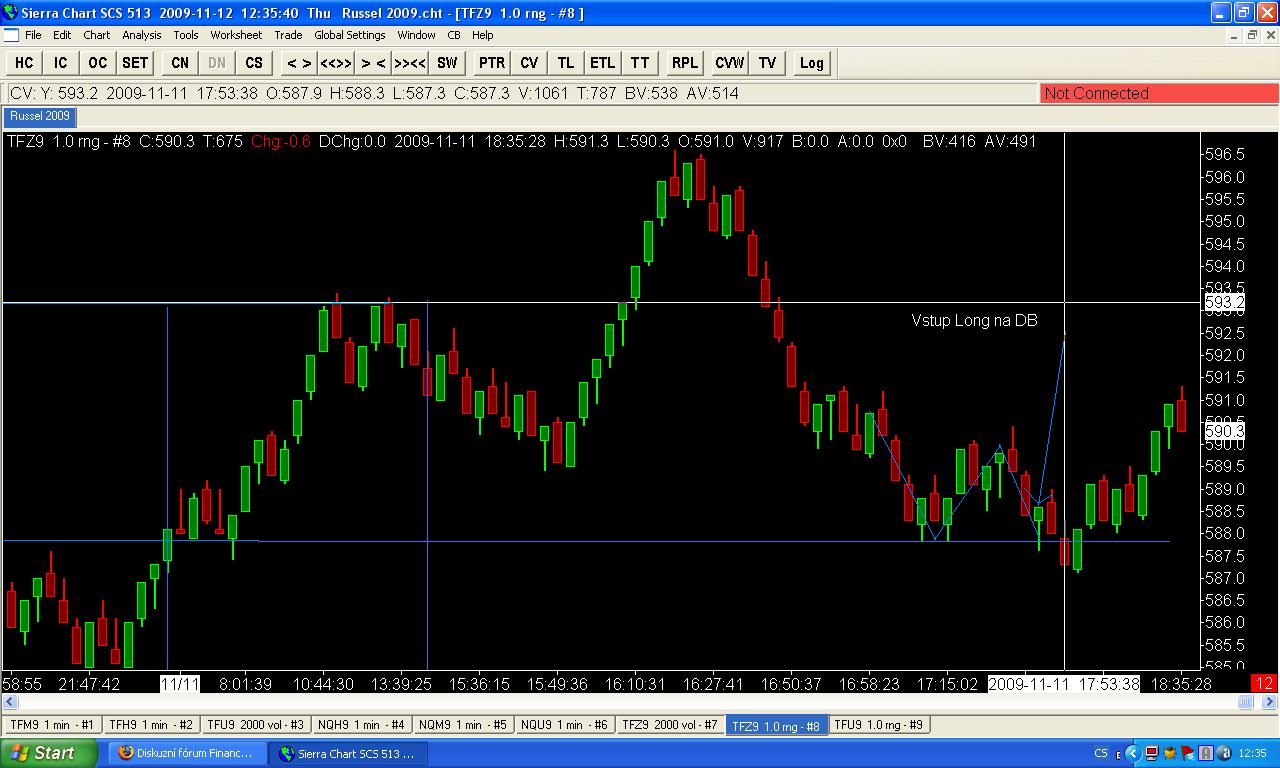
Task: Switch to TFU9 1.0 rng #9 tab
Action: [879, 725]
